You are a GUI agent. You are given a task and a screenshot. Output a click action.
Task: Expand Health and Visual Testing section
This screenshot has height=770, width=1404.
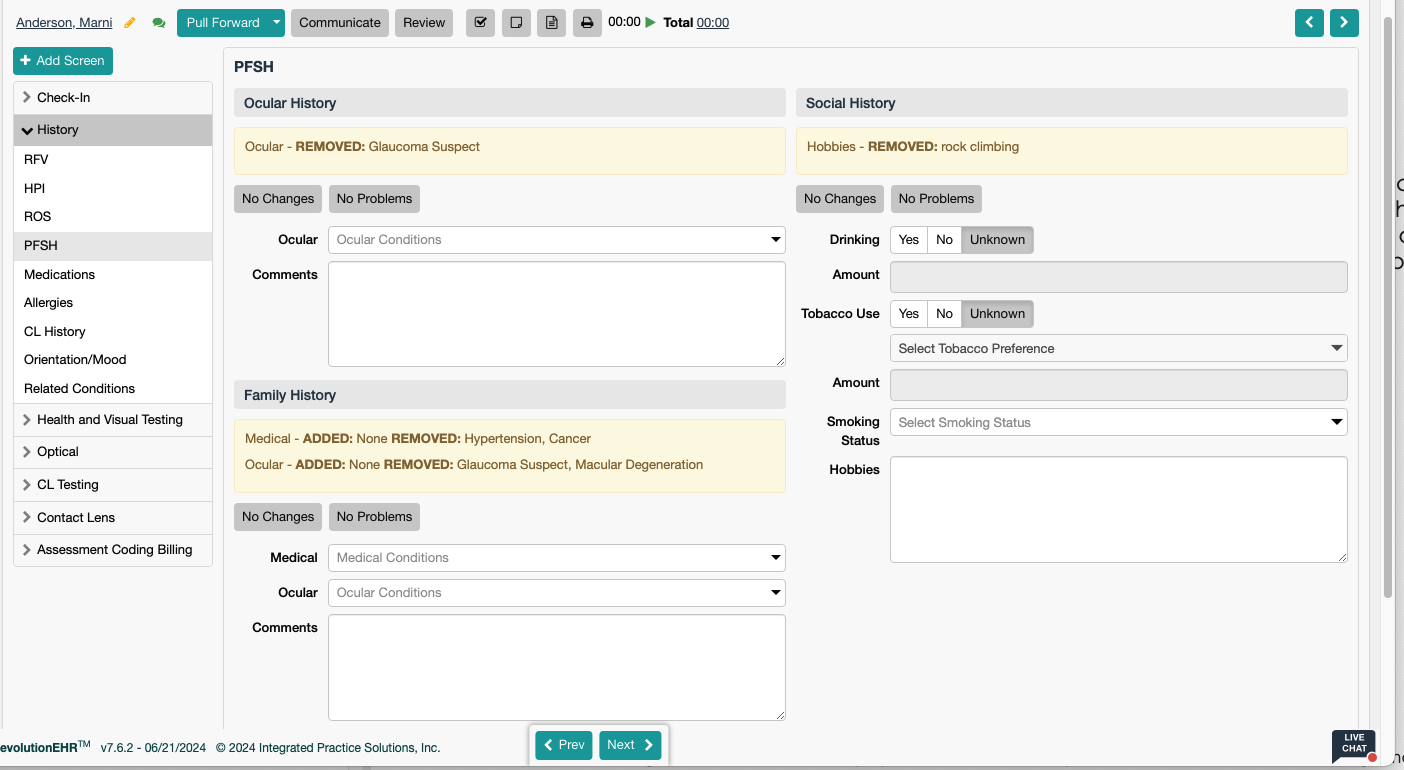point(113,420)
